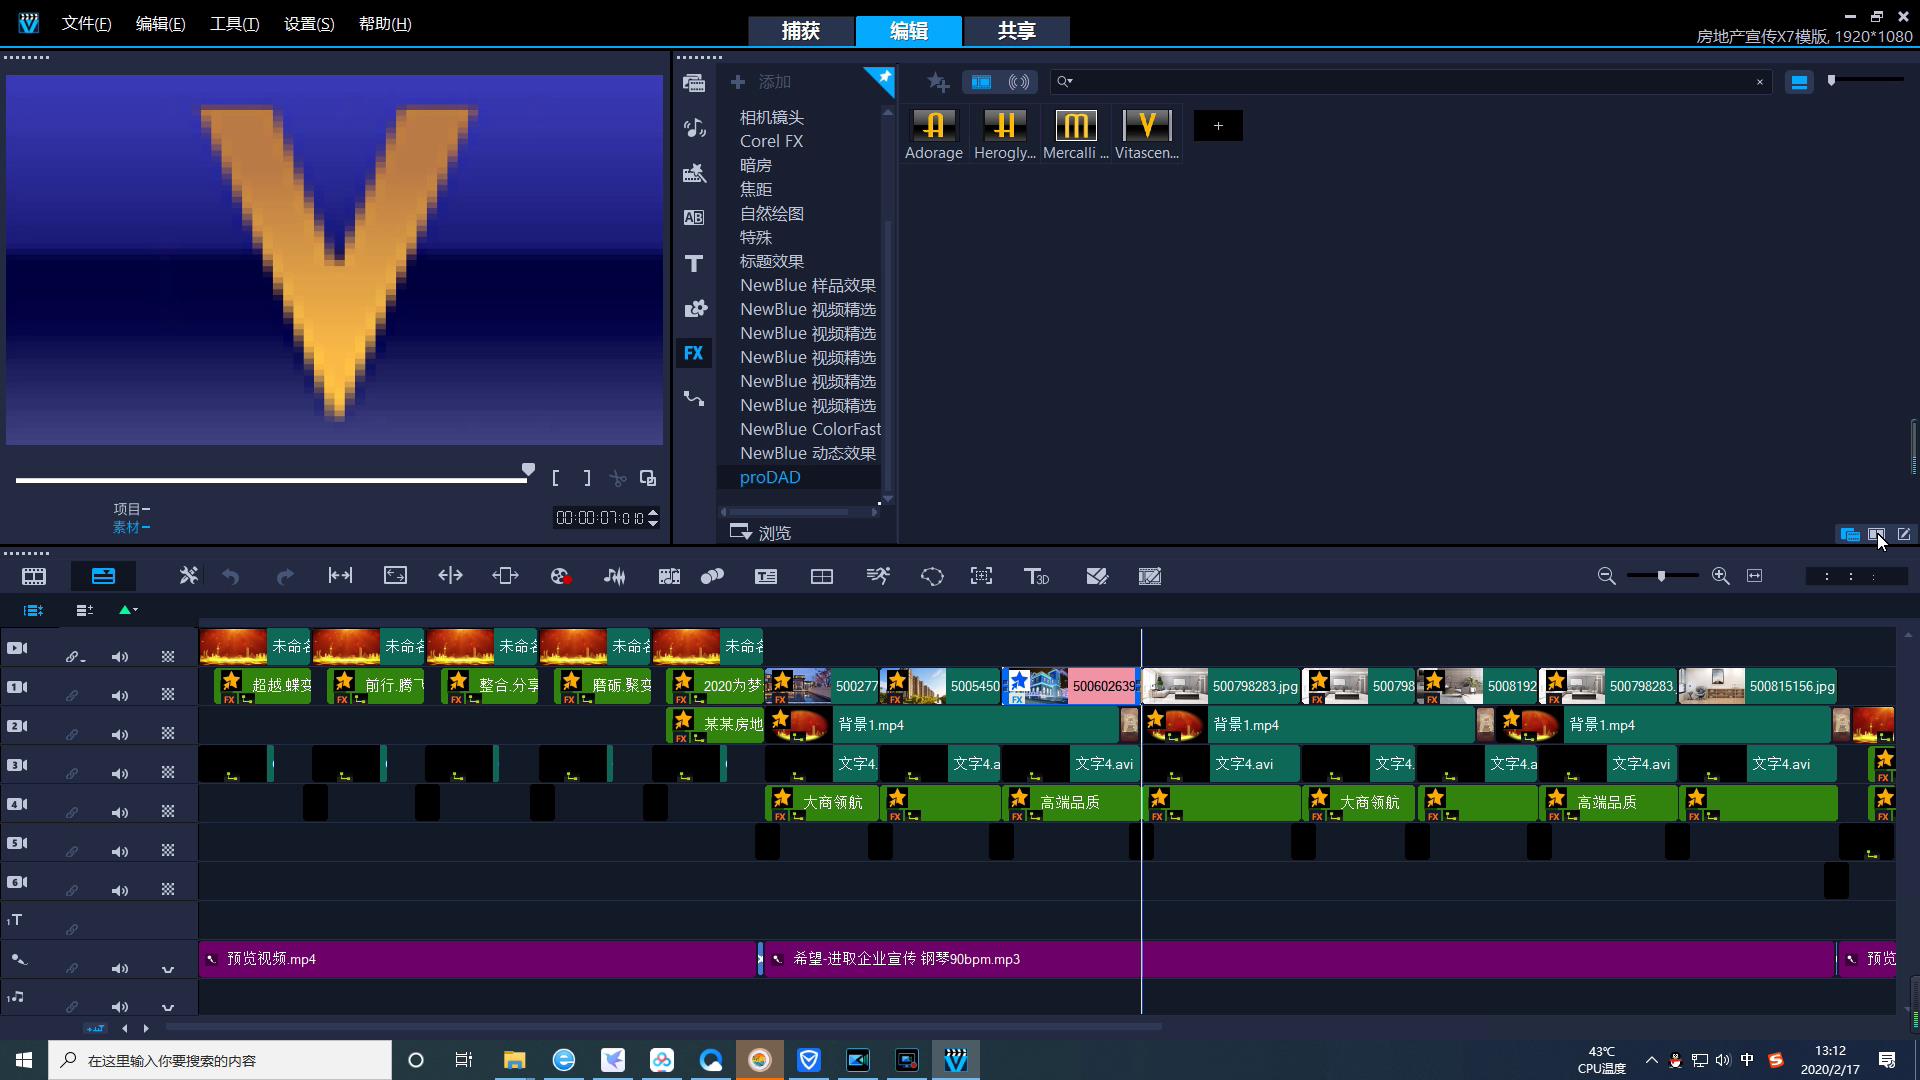1920x1080 pixels.
Task: Switch preview to Project mode
Action: pos(131,509)
